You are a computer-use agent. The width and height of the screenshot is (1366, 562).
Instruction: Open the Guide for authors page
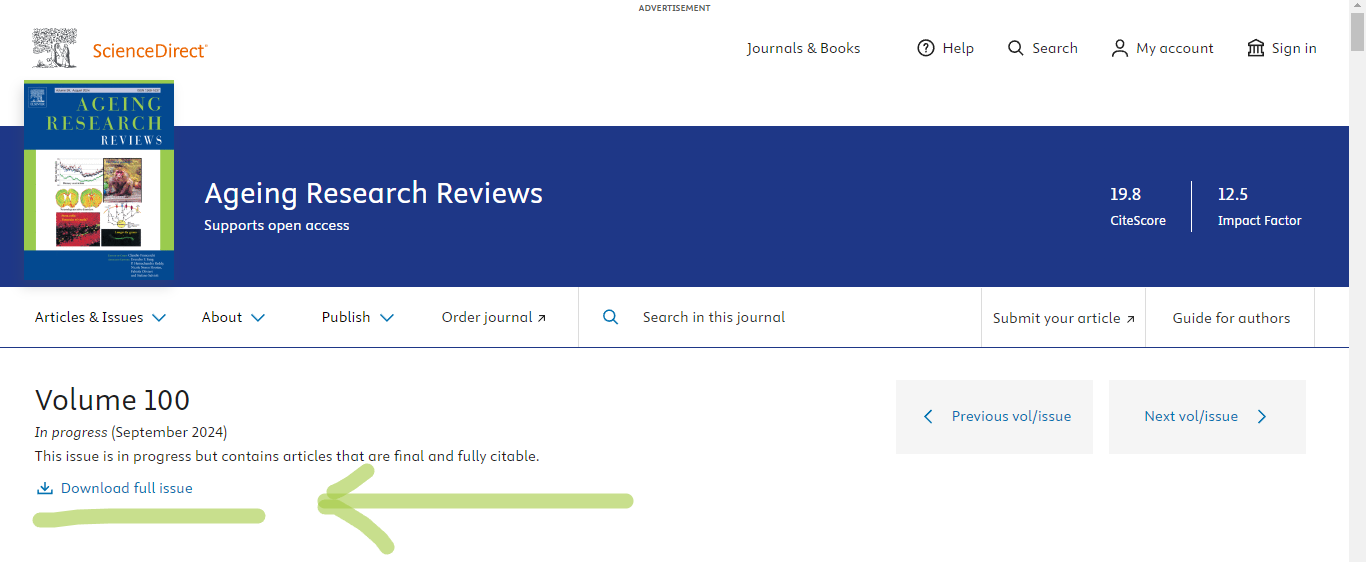[x=1231, y=318]
